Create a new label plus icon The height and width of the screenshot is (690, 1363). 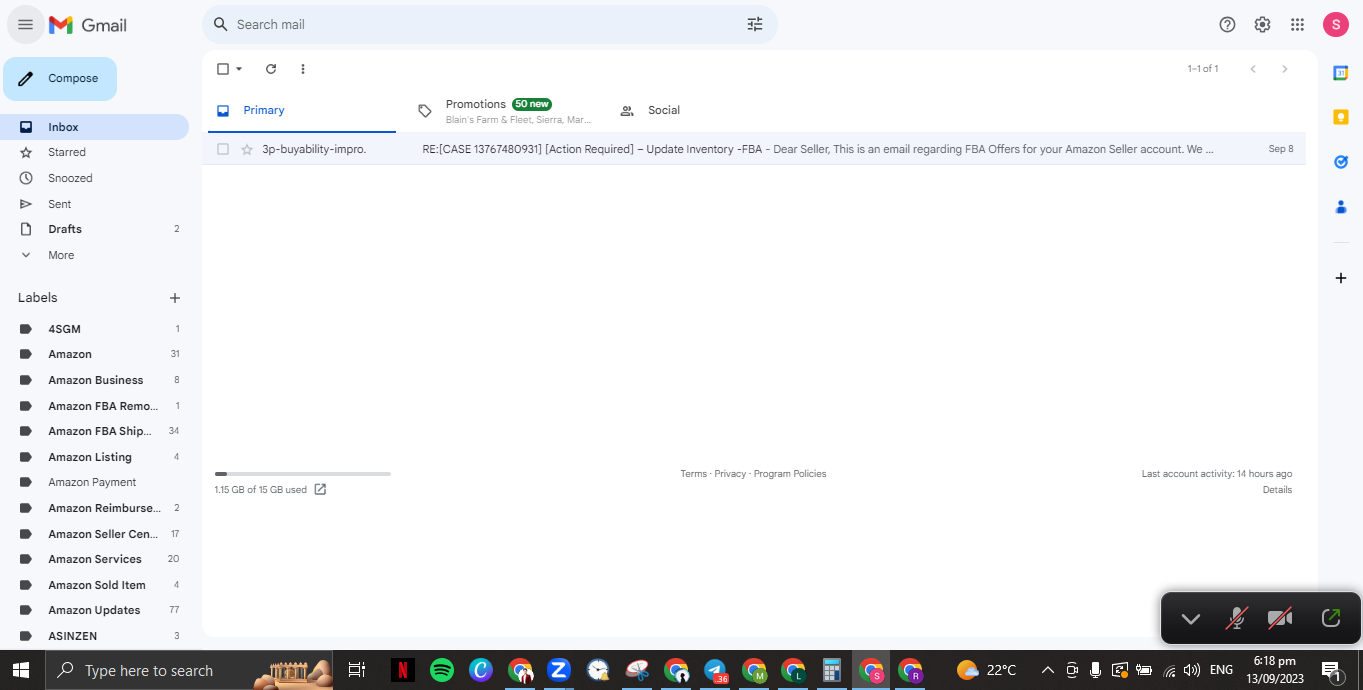coord(175,298)
